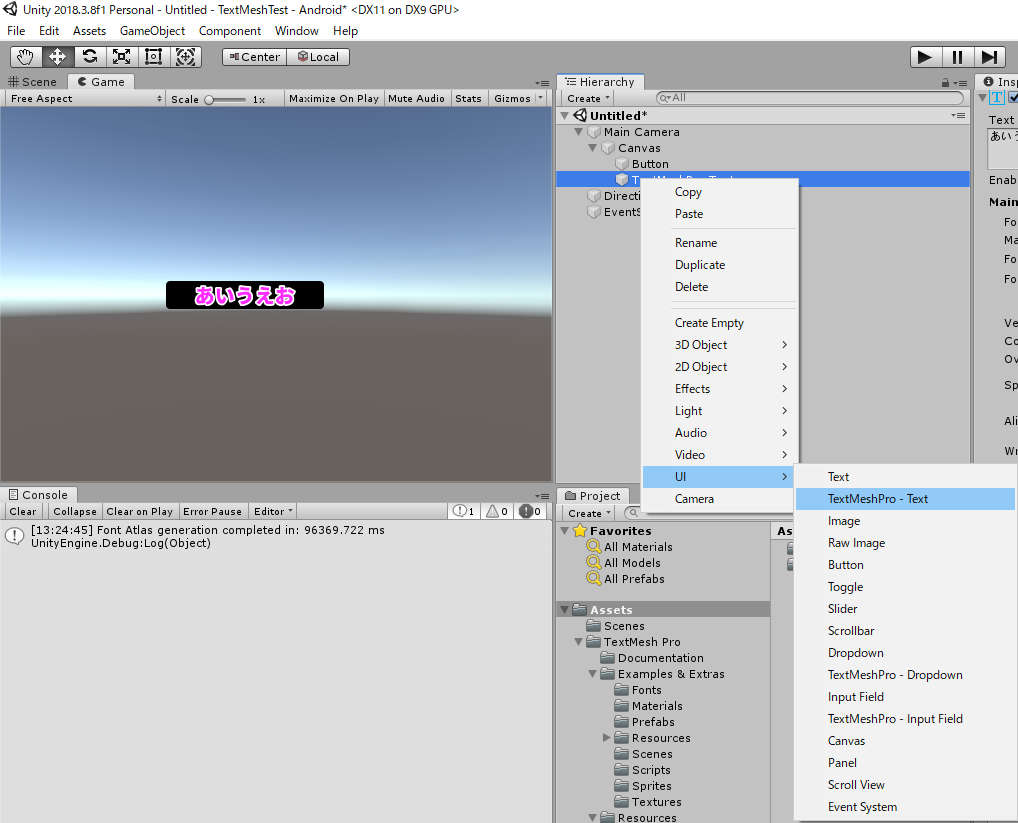Select the Rect Transform tool

(153, 57)
